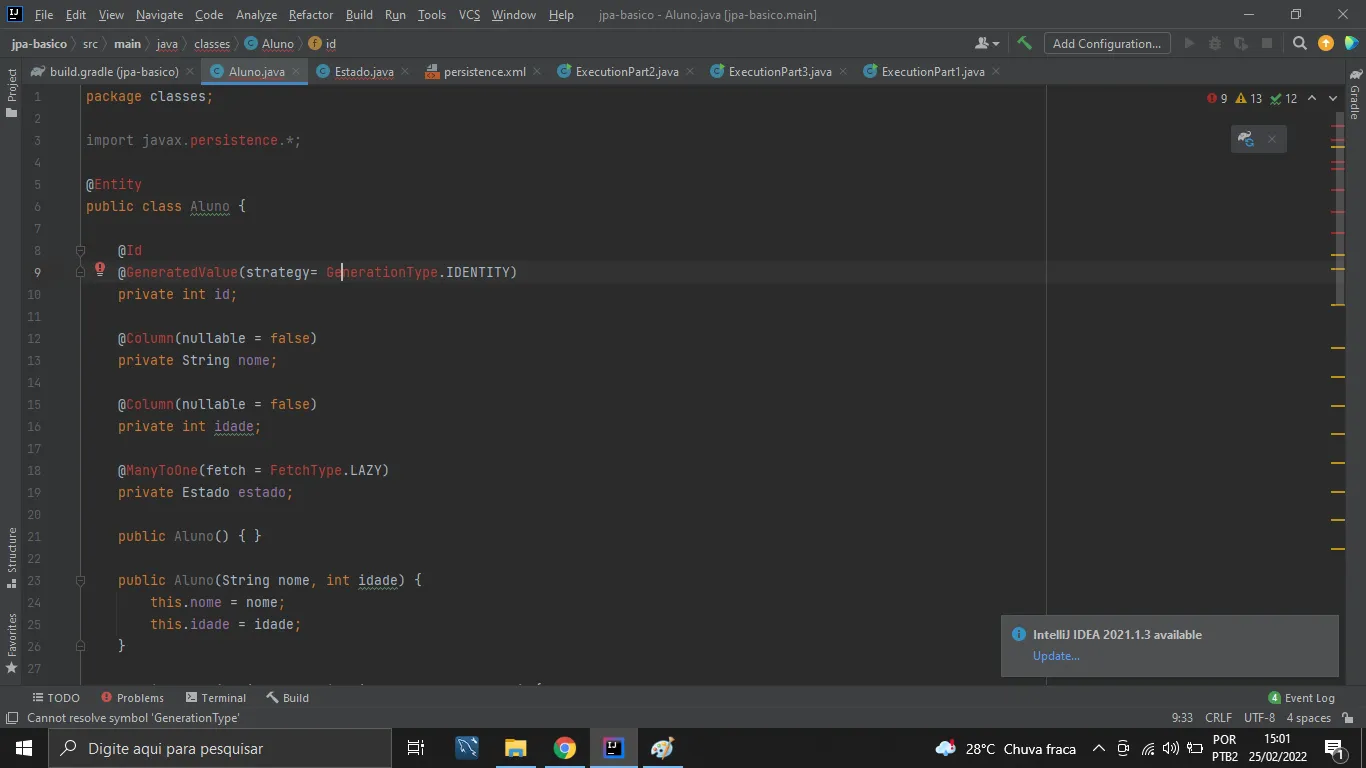
Task: Open the user account dropdown in toolbar
Action: 986,43
